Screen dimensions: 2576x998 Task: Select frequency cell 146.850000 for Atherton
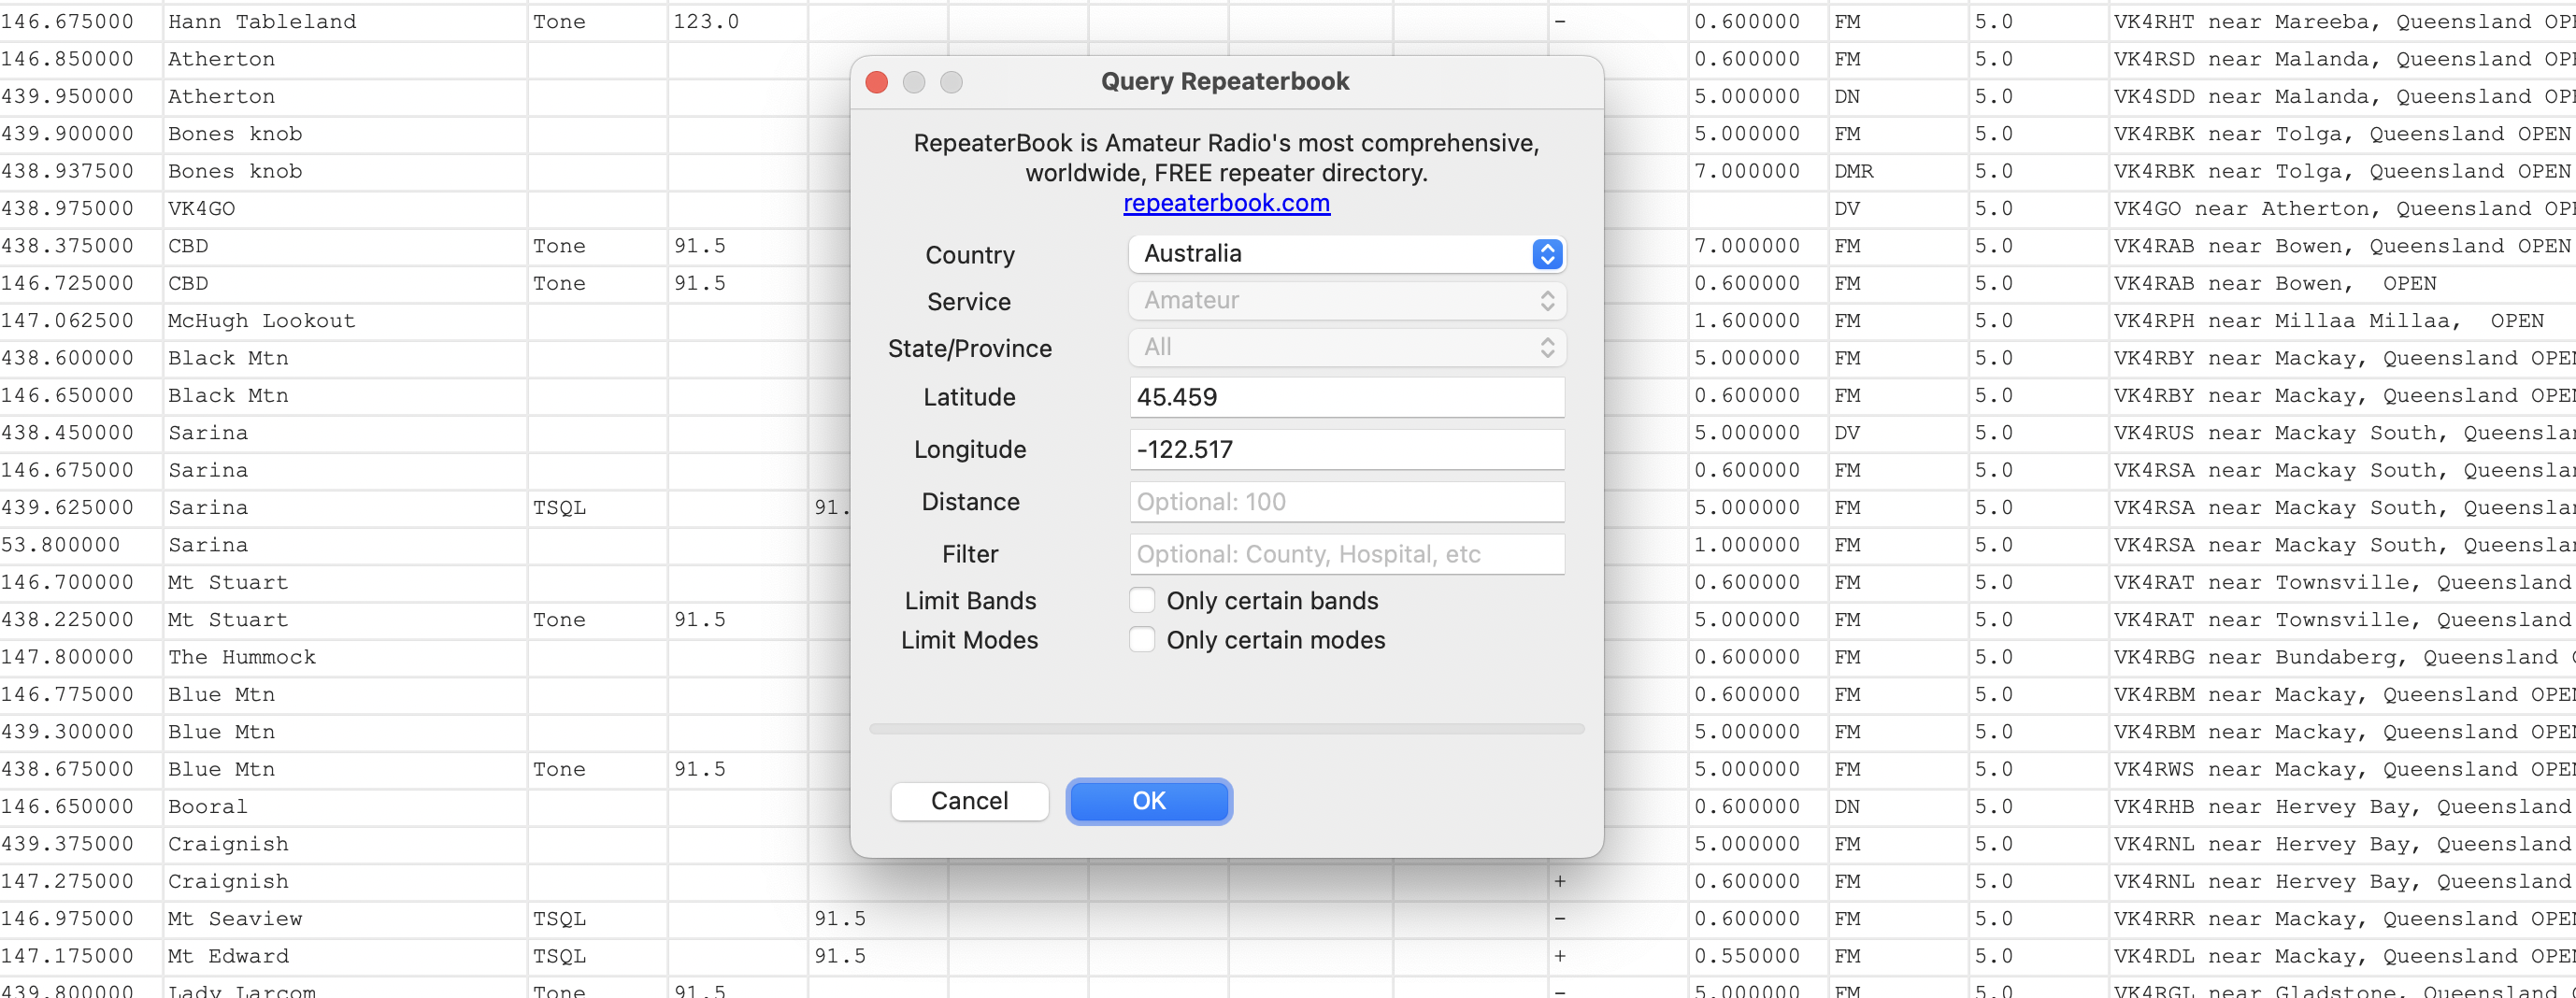coord(80,59)
